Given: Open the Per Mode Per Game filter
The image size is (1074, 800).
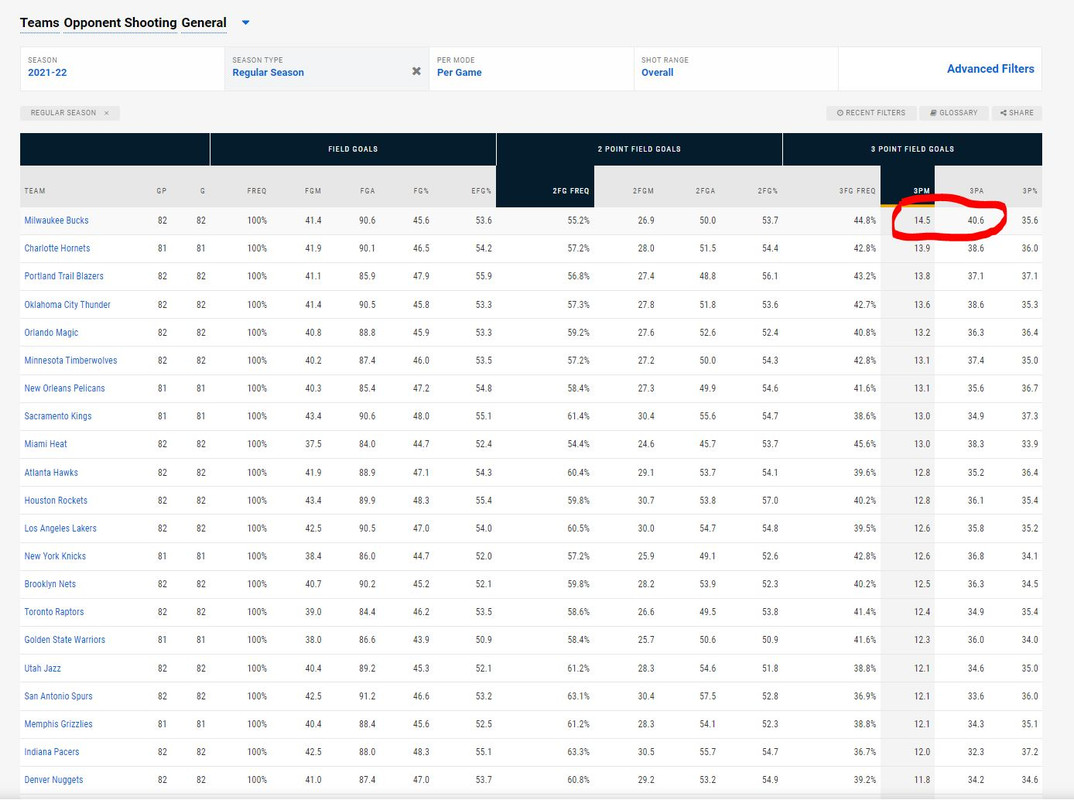Looking at the screenshot, I should [x=531, y=68].
